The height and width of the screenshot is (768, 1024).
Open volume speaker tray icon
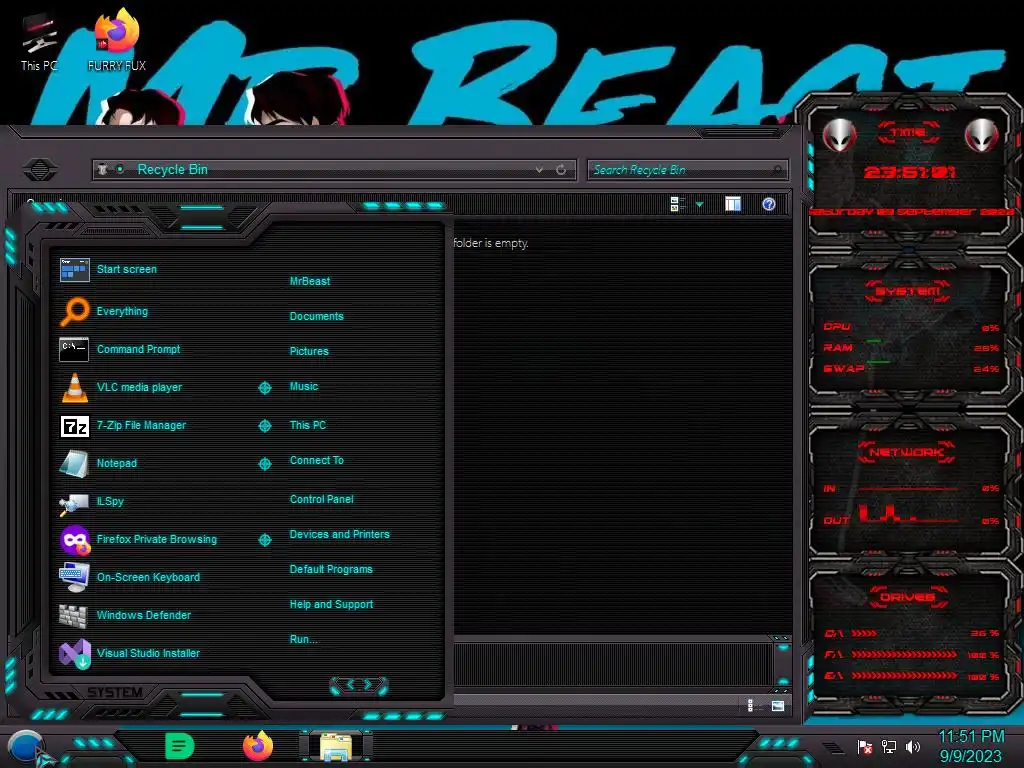coord(913,746)
